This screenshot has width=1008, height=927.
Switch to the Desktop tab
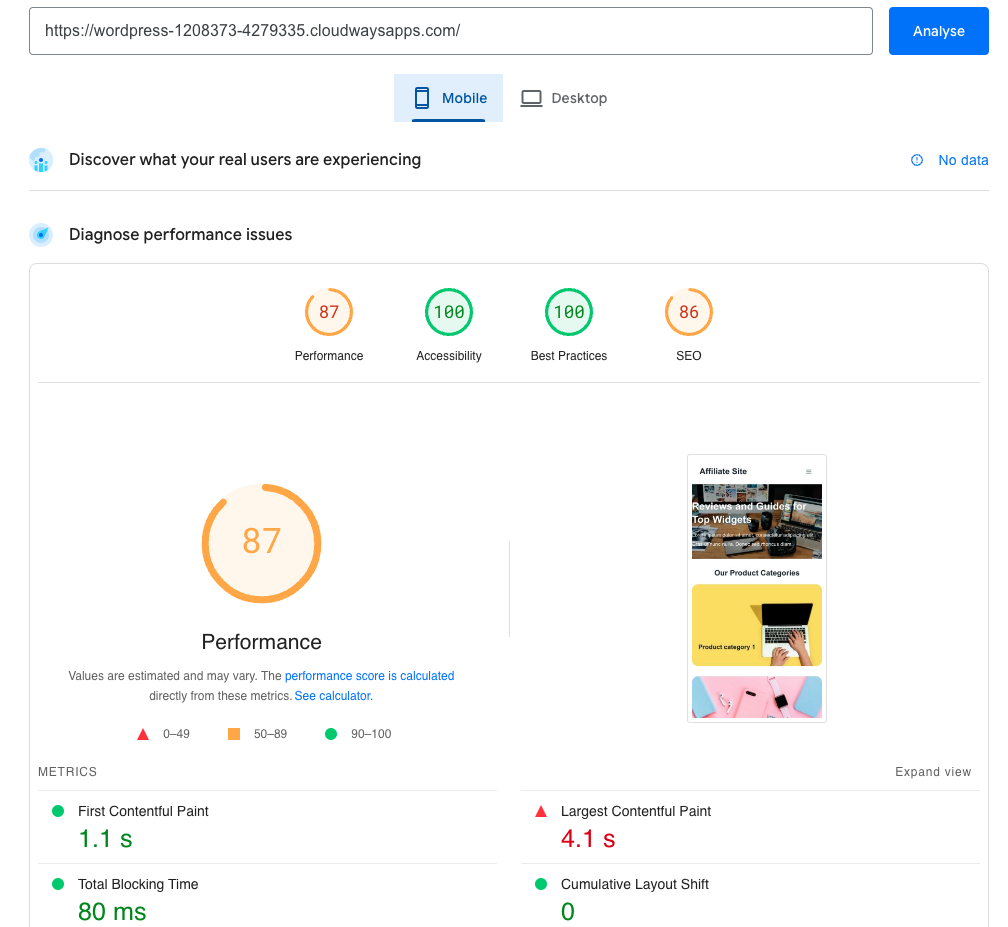pyautogui.click(x=564, y=98)
